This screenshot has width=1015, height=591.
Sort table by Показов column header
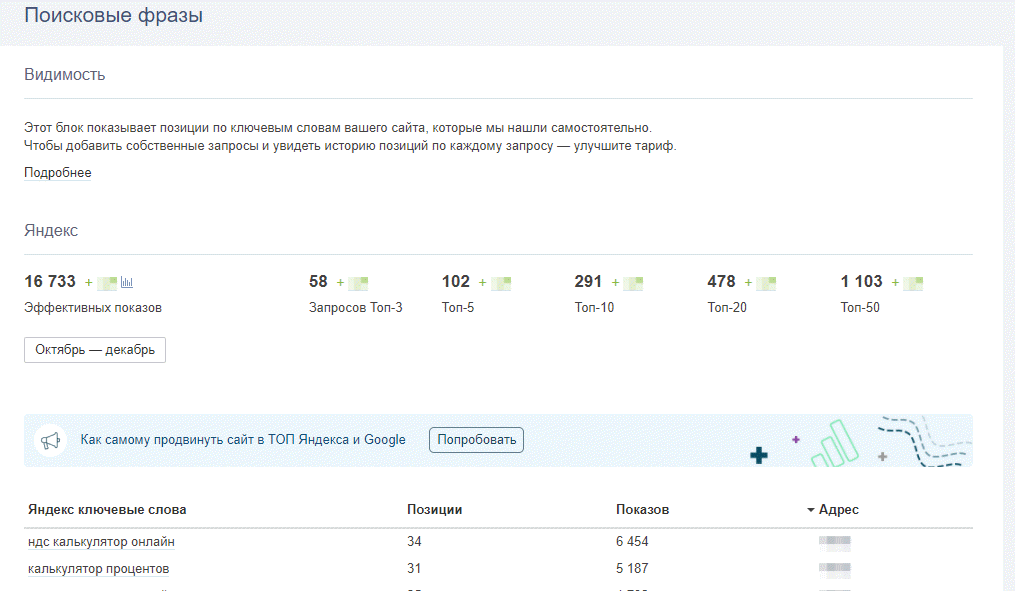tap(642, 509)
